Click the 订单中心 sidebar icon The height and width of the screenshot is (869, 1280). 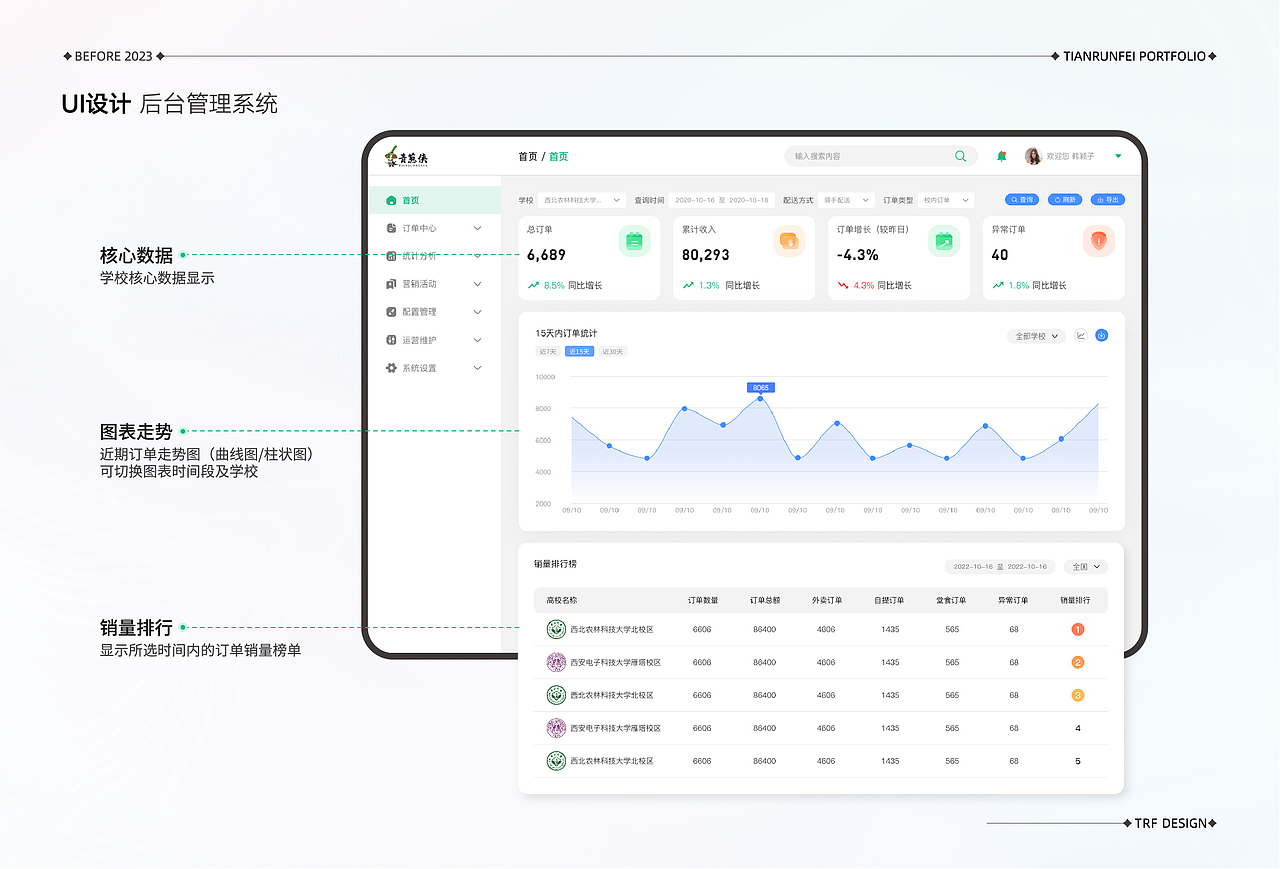391,228
